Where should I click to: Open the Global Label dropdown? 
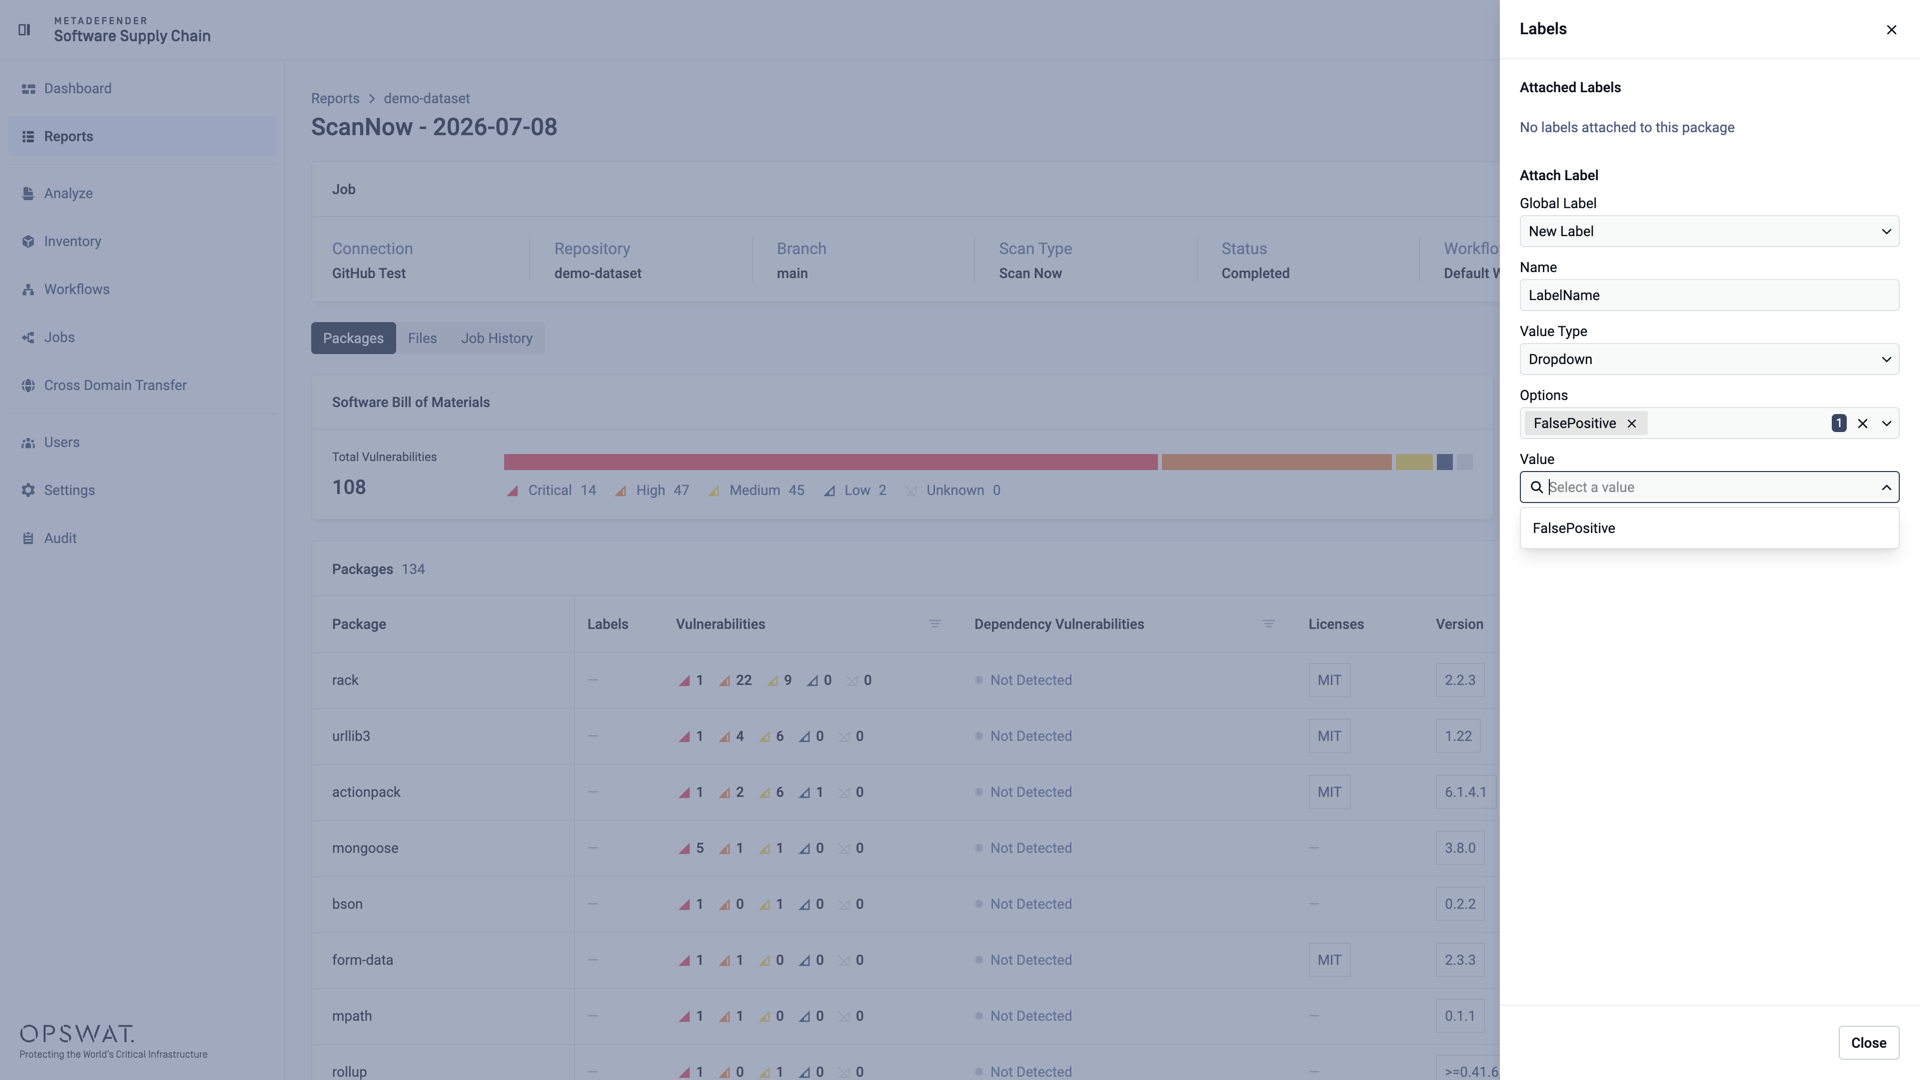(1709, 232)
